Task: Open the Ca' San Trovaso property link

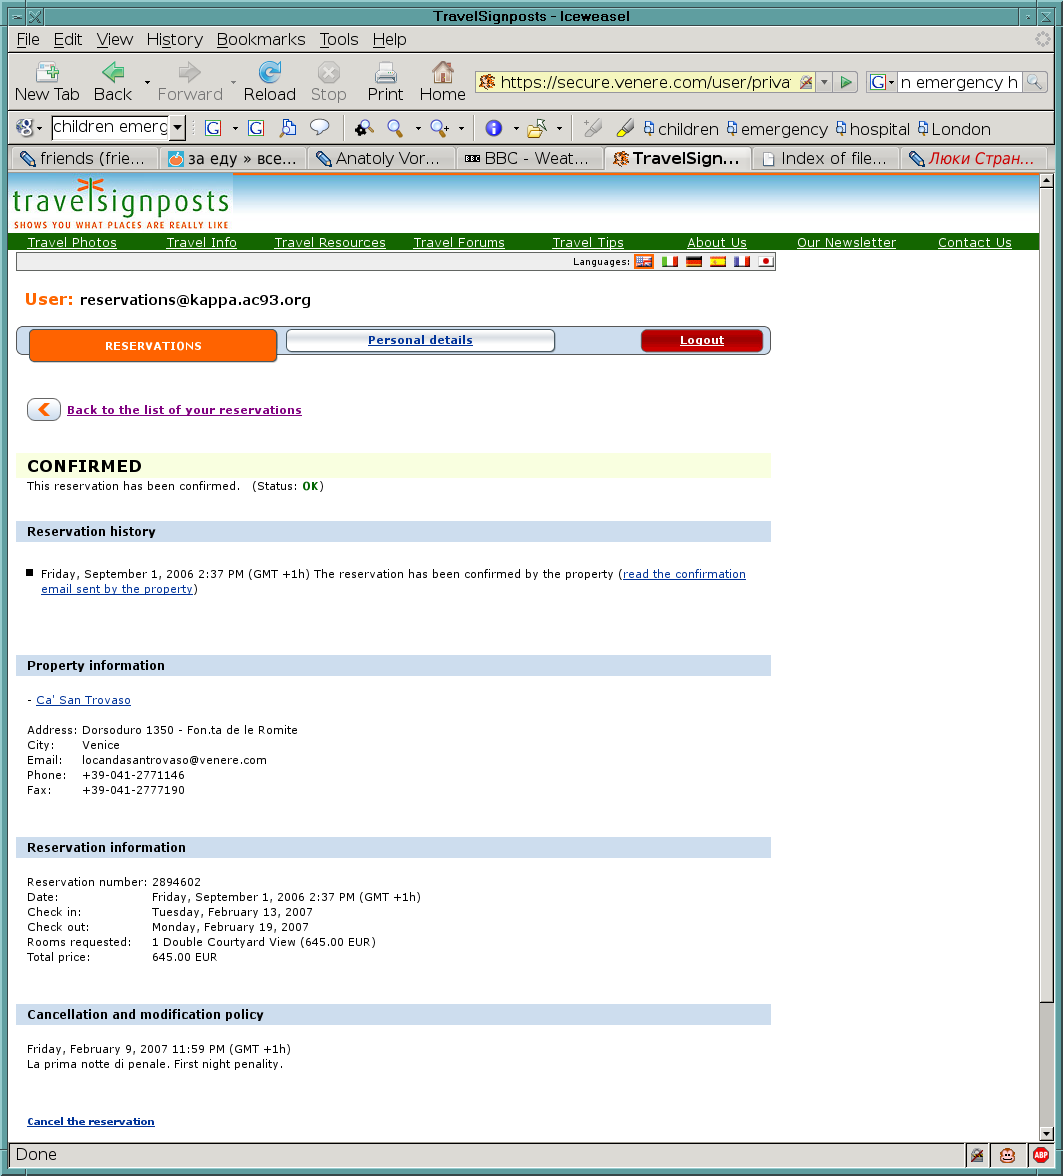Action: pyautogui.click(x=83, y=700)
